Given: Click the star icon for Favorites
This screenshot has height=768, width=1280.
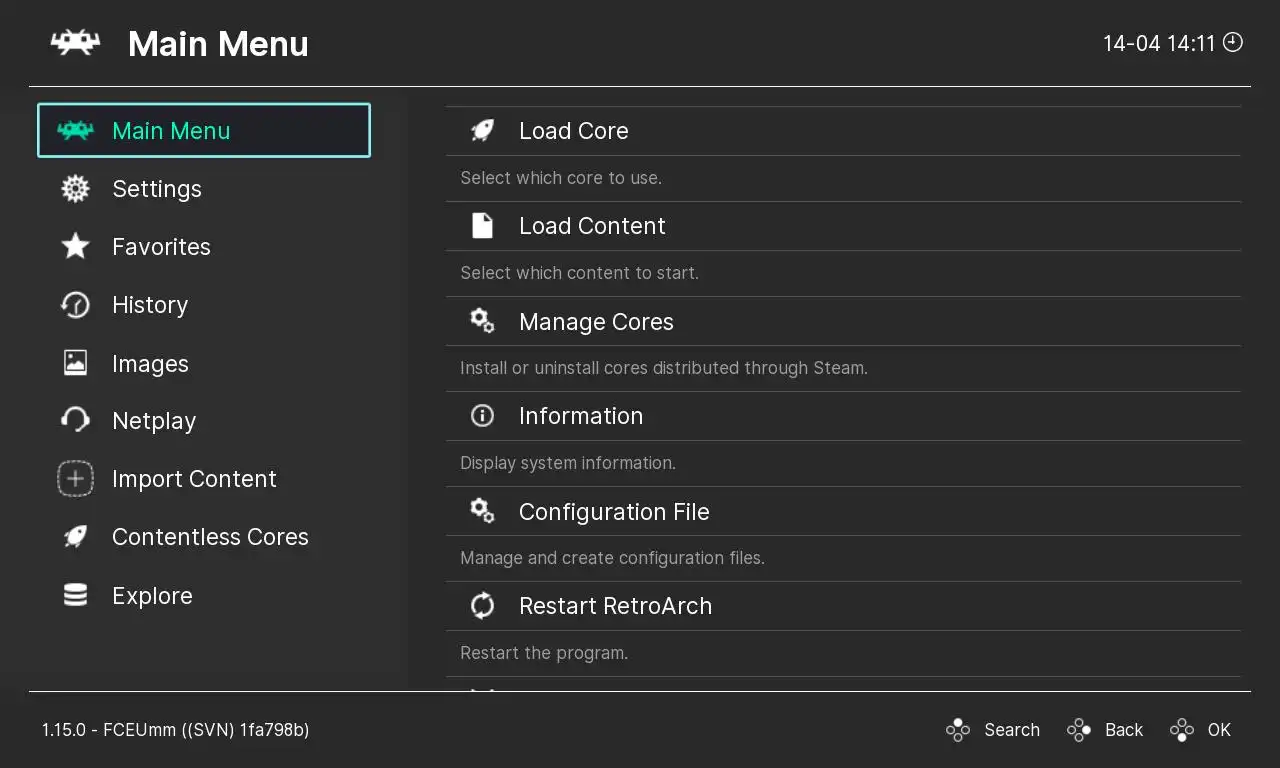Looking at the screenshot, I should 75,247.
